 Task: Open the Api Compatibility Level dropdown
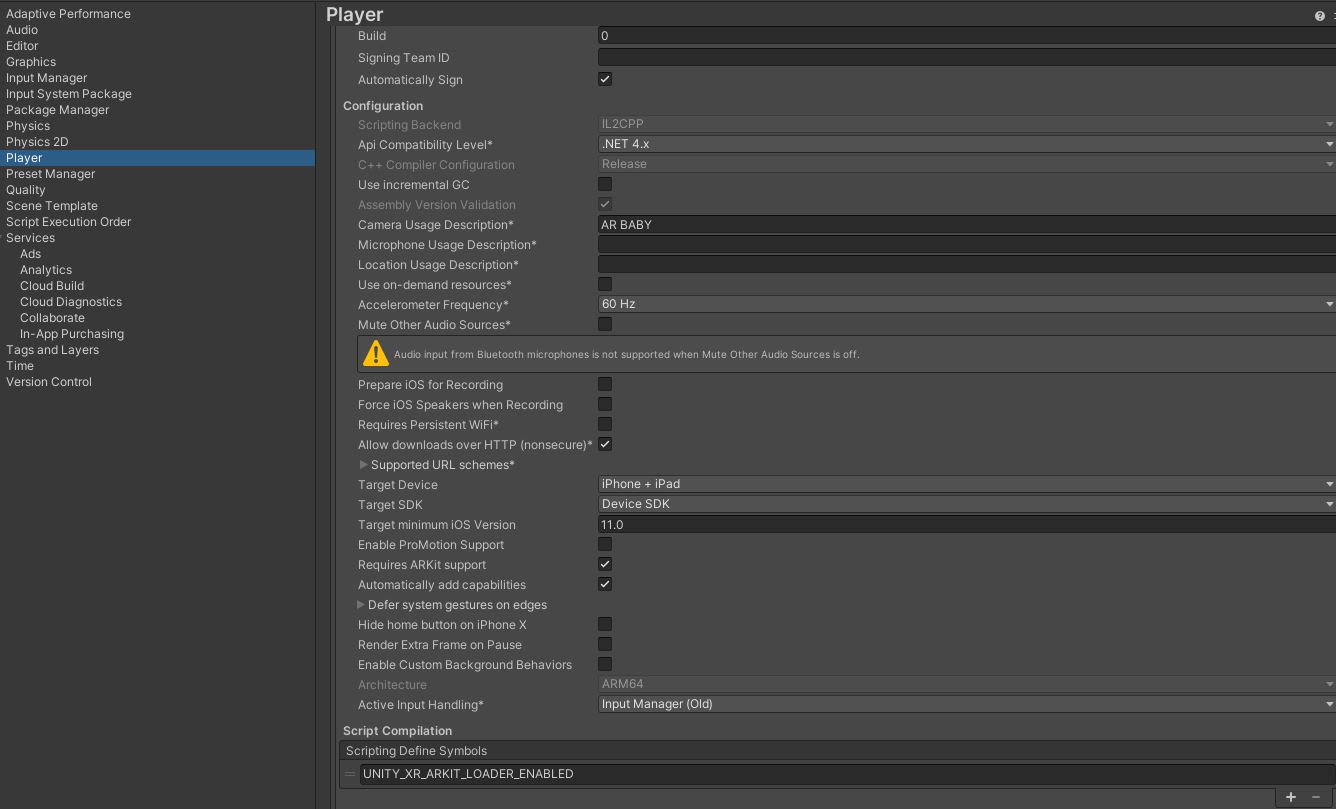pos(960,144)
